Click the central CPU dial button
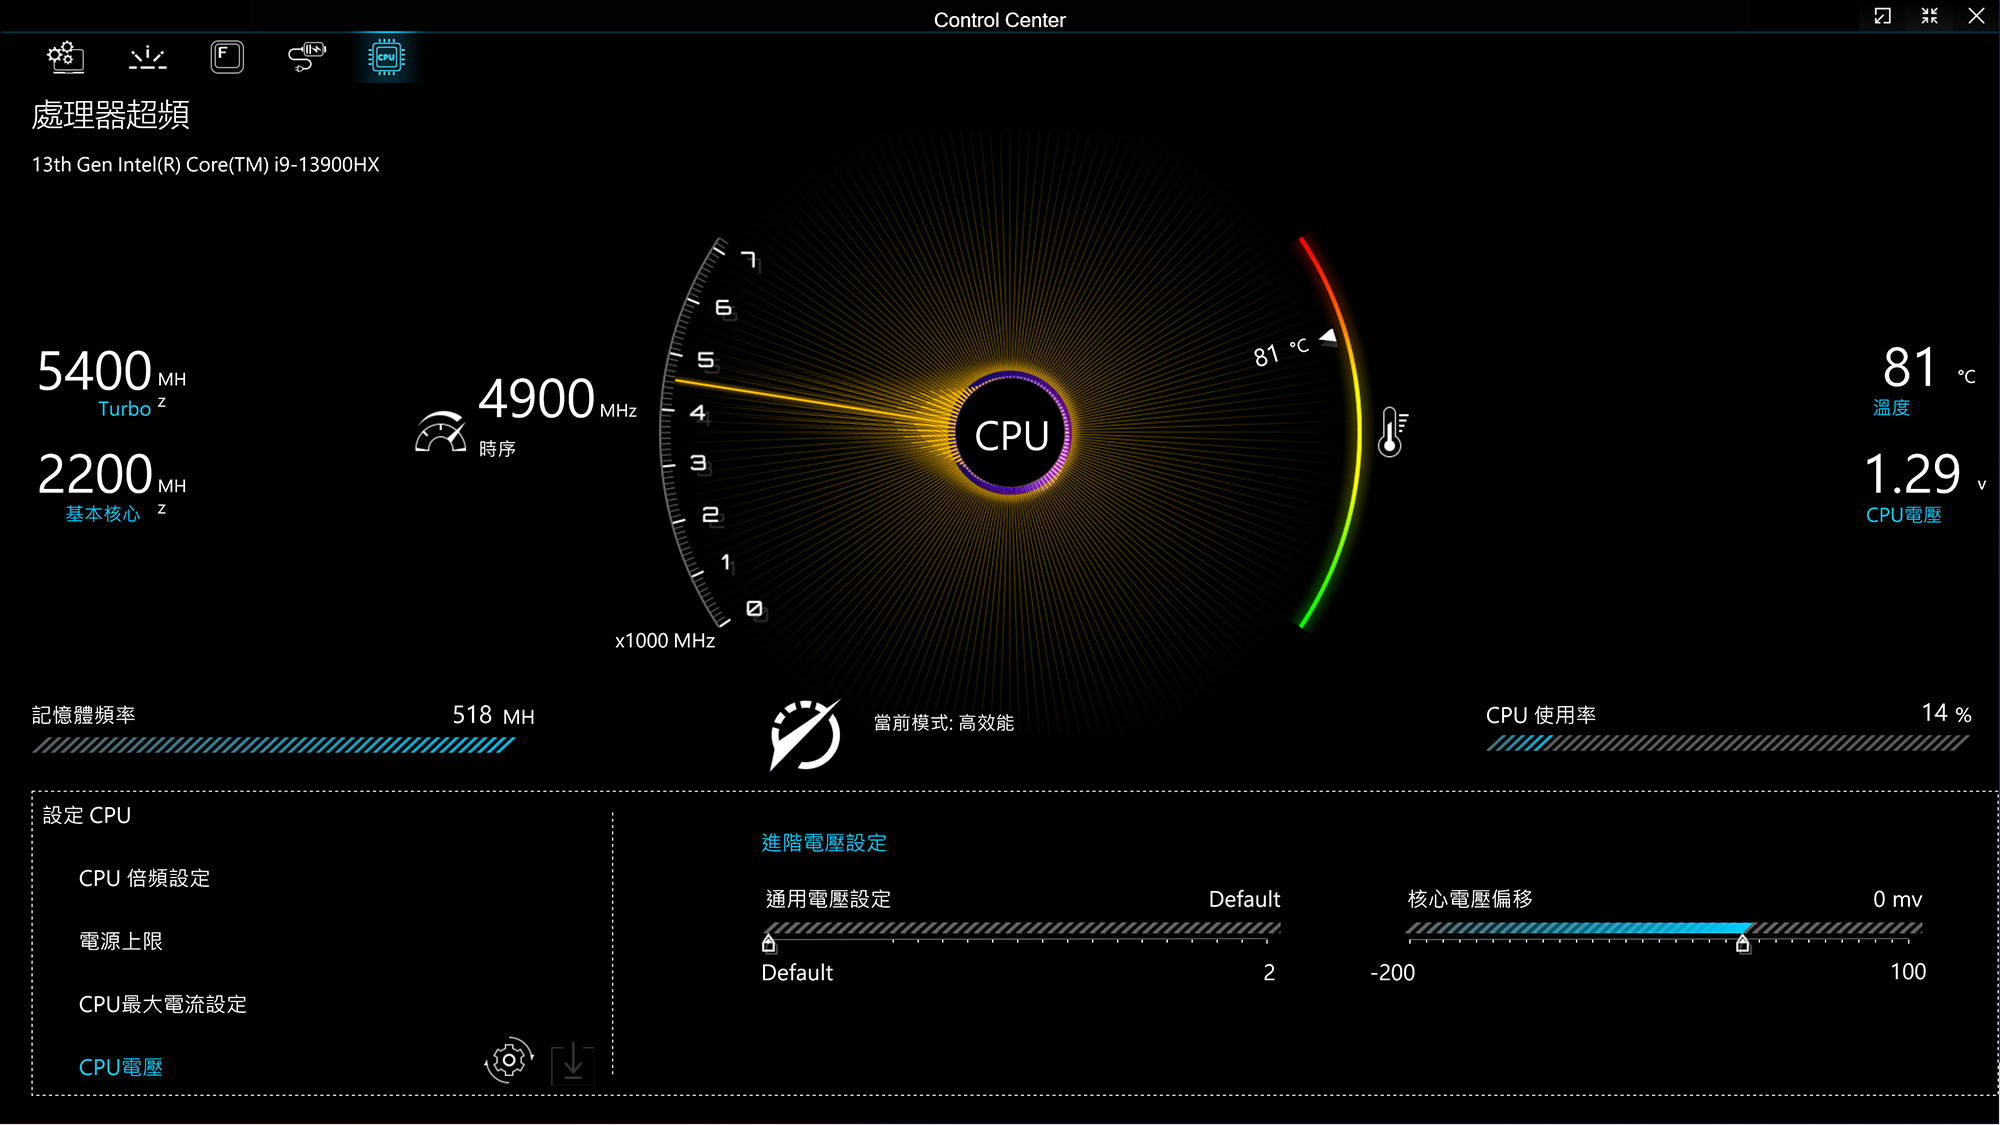This screenshot has height=1125, width=2000. (1011, 435)
